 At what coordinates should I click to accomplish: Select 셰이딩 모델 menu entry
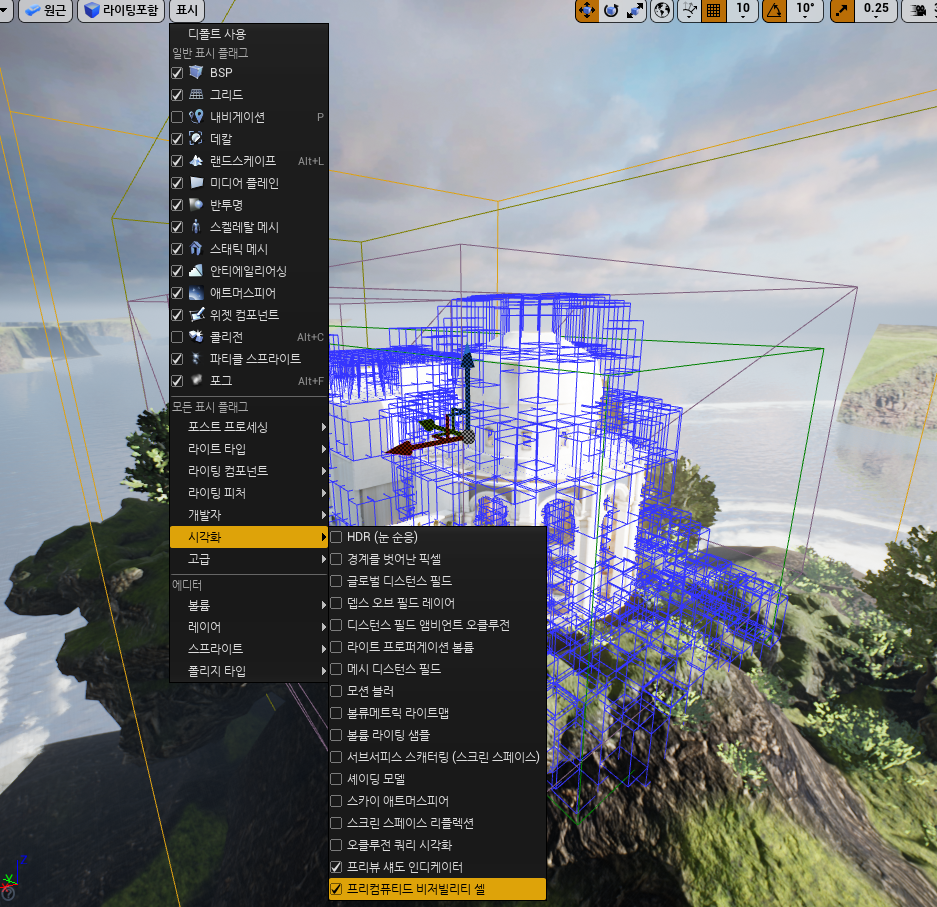(437, 779)
